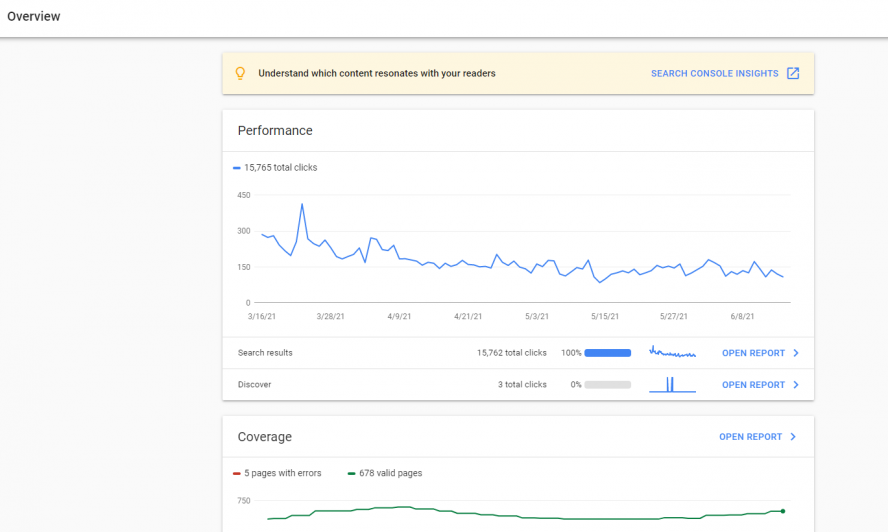The width and height of the screenshot is (888, 532).
Task: Click chevron beside Coverage Open Report
Action: (793, 437)
